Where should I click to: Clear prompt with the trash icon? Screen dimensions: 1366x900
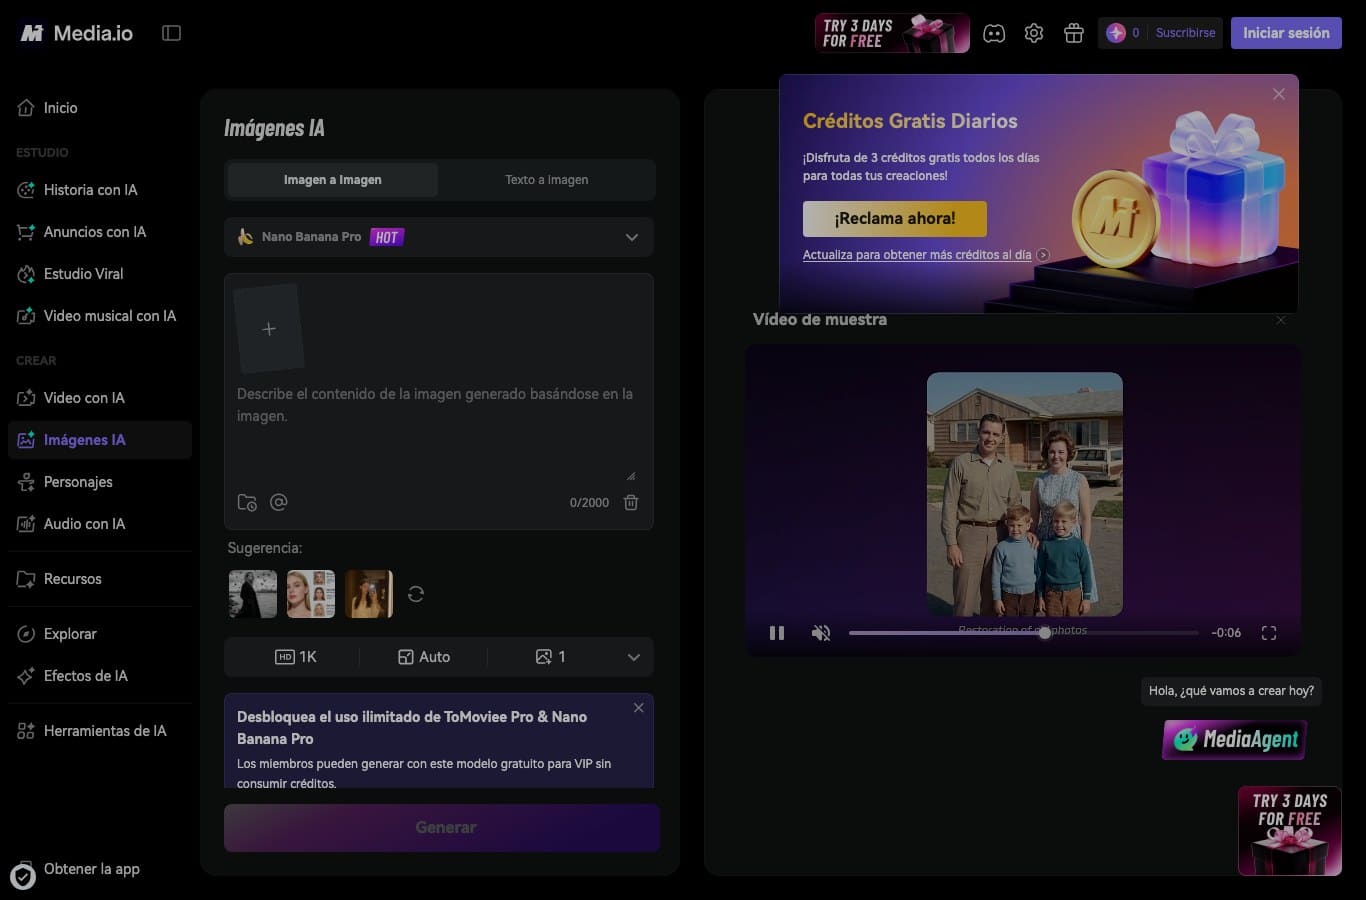pos(631,502)
